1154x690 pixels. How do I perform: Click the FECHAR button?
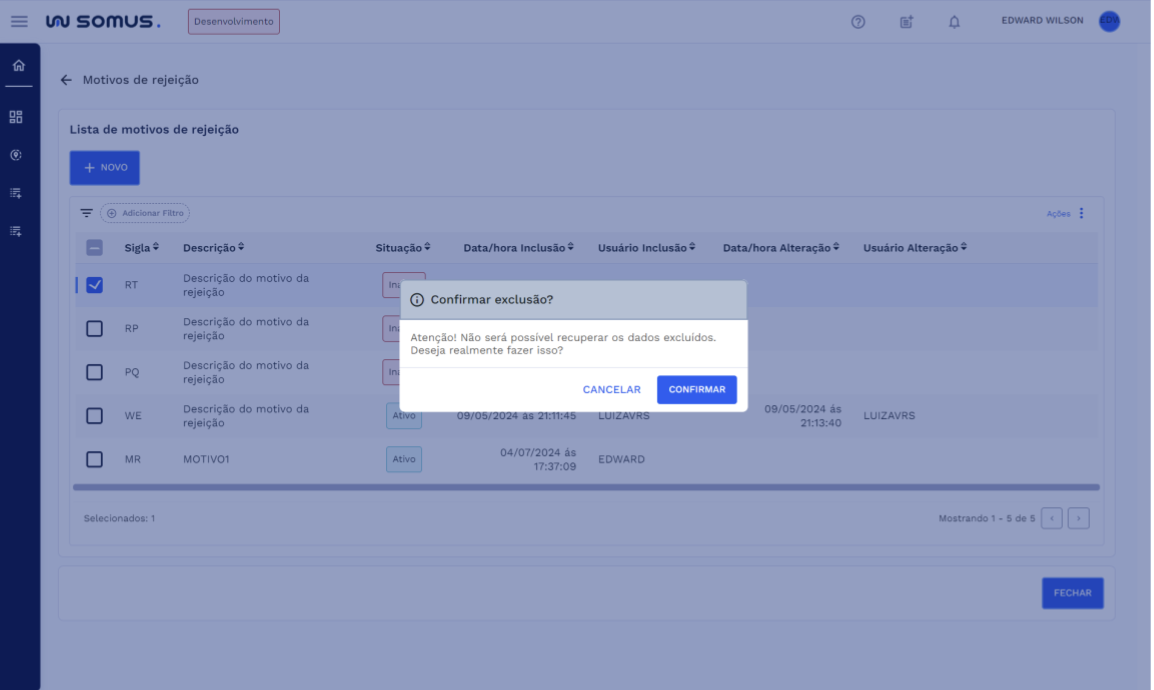[x=1072, y=593]
